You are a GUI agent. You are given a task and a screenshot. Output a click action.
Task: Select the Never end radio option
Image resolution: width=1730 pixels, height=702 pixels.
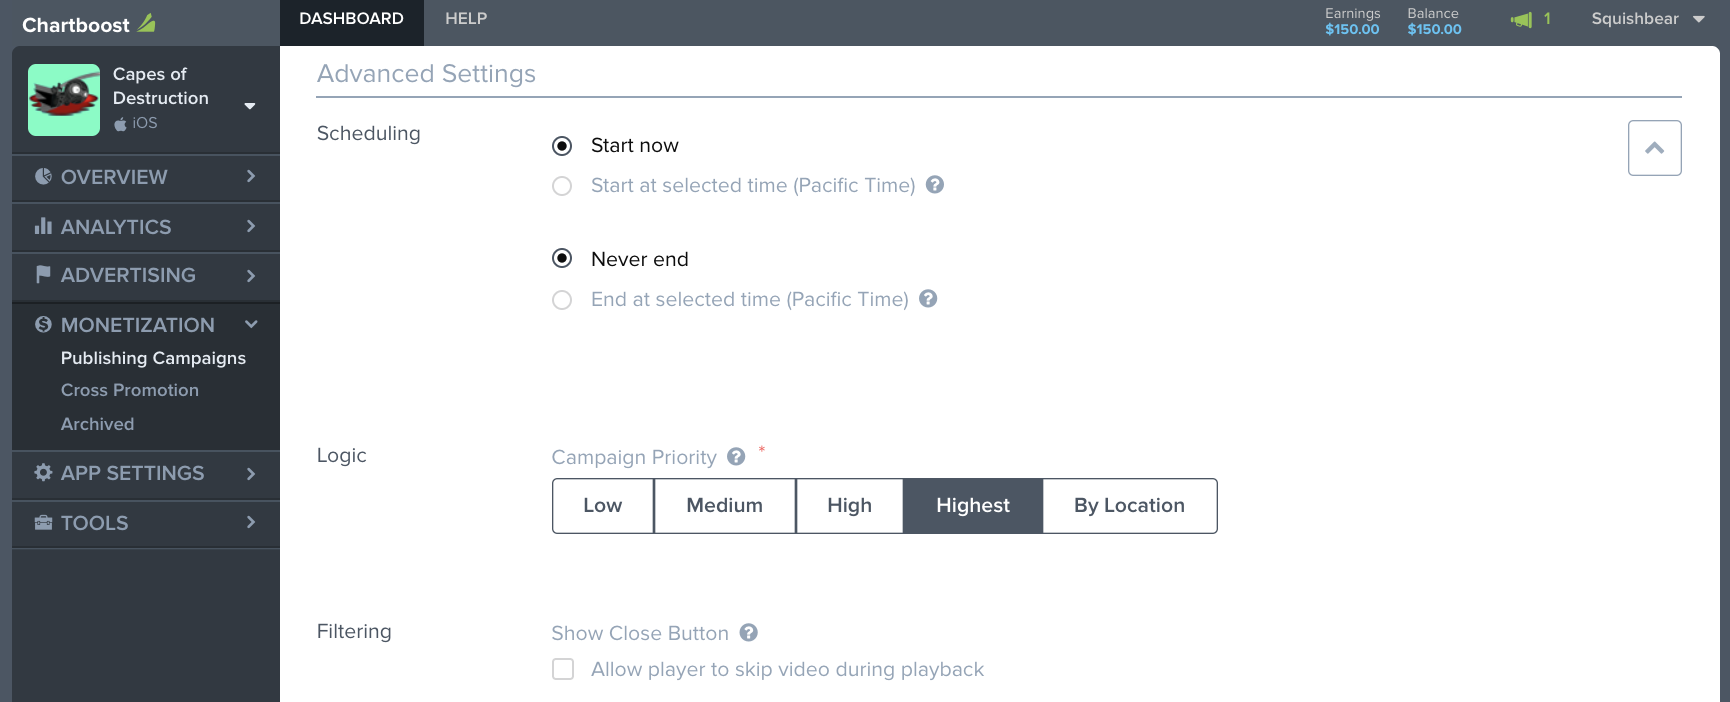coord(562,258)
